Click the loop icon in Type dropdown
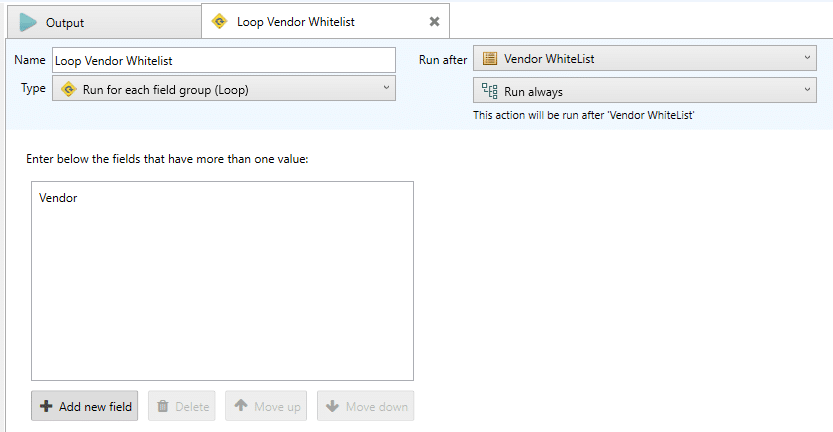The width and height of the screenshot is (833, 432). [x=69, y=89]
